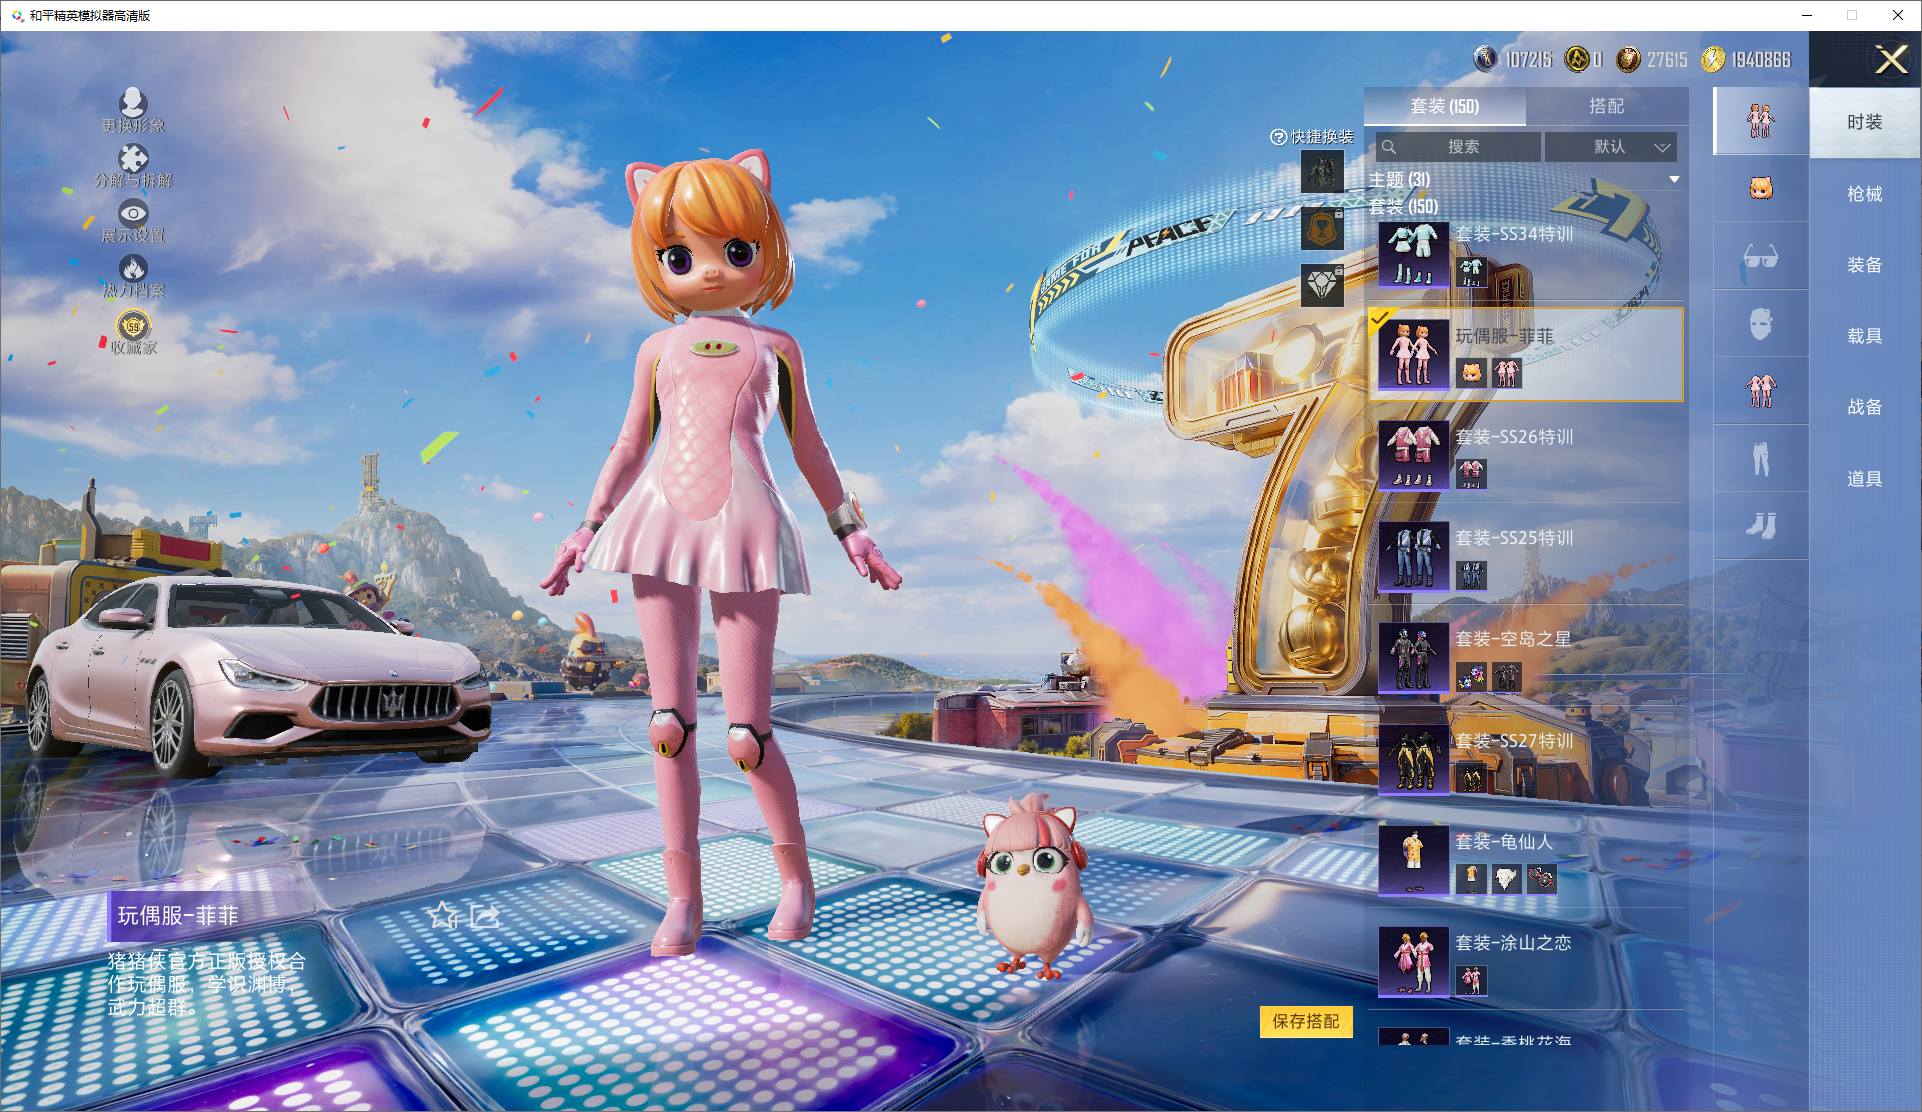Screen dimensions: 1922x1112
Task: Expand the 主题 (31) section arrow
Action: [1674, 180]
